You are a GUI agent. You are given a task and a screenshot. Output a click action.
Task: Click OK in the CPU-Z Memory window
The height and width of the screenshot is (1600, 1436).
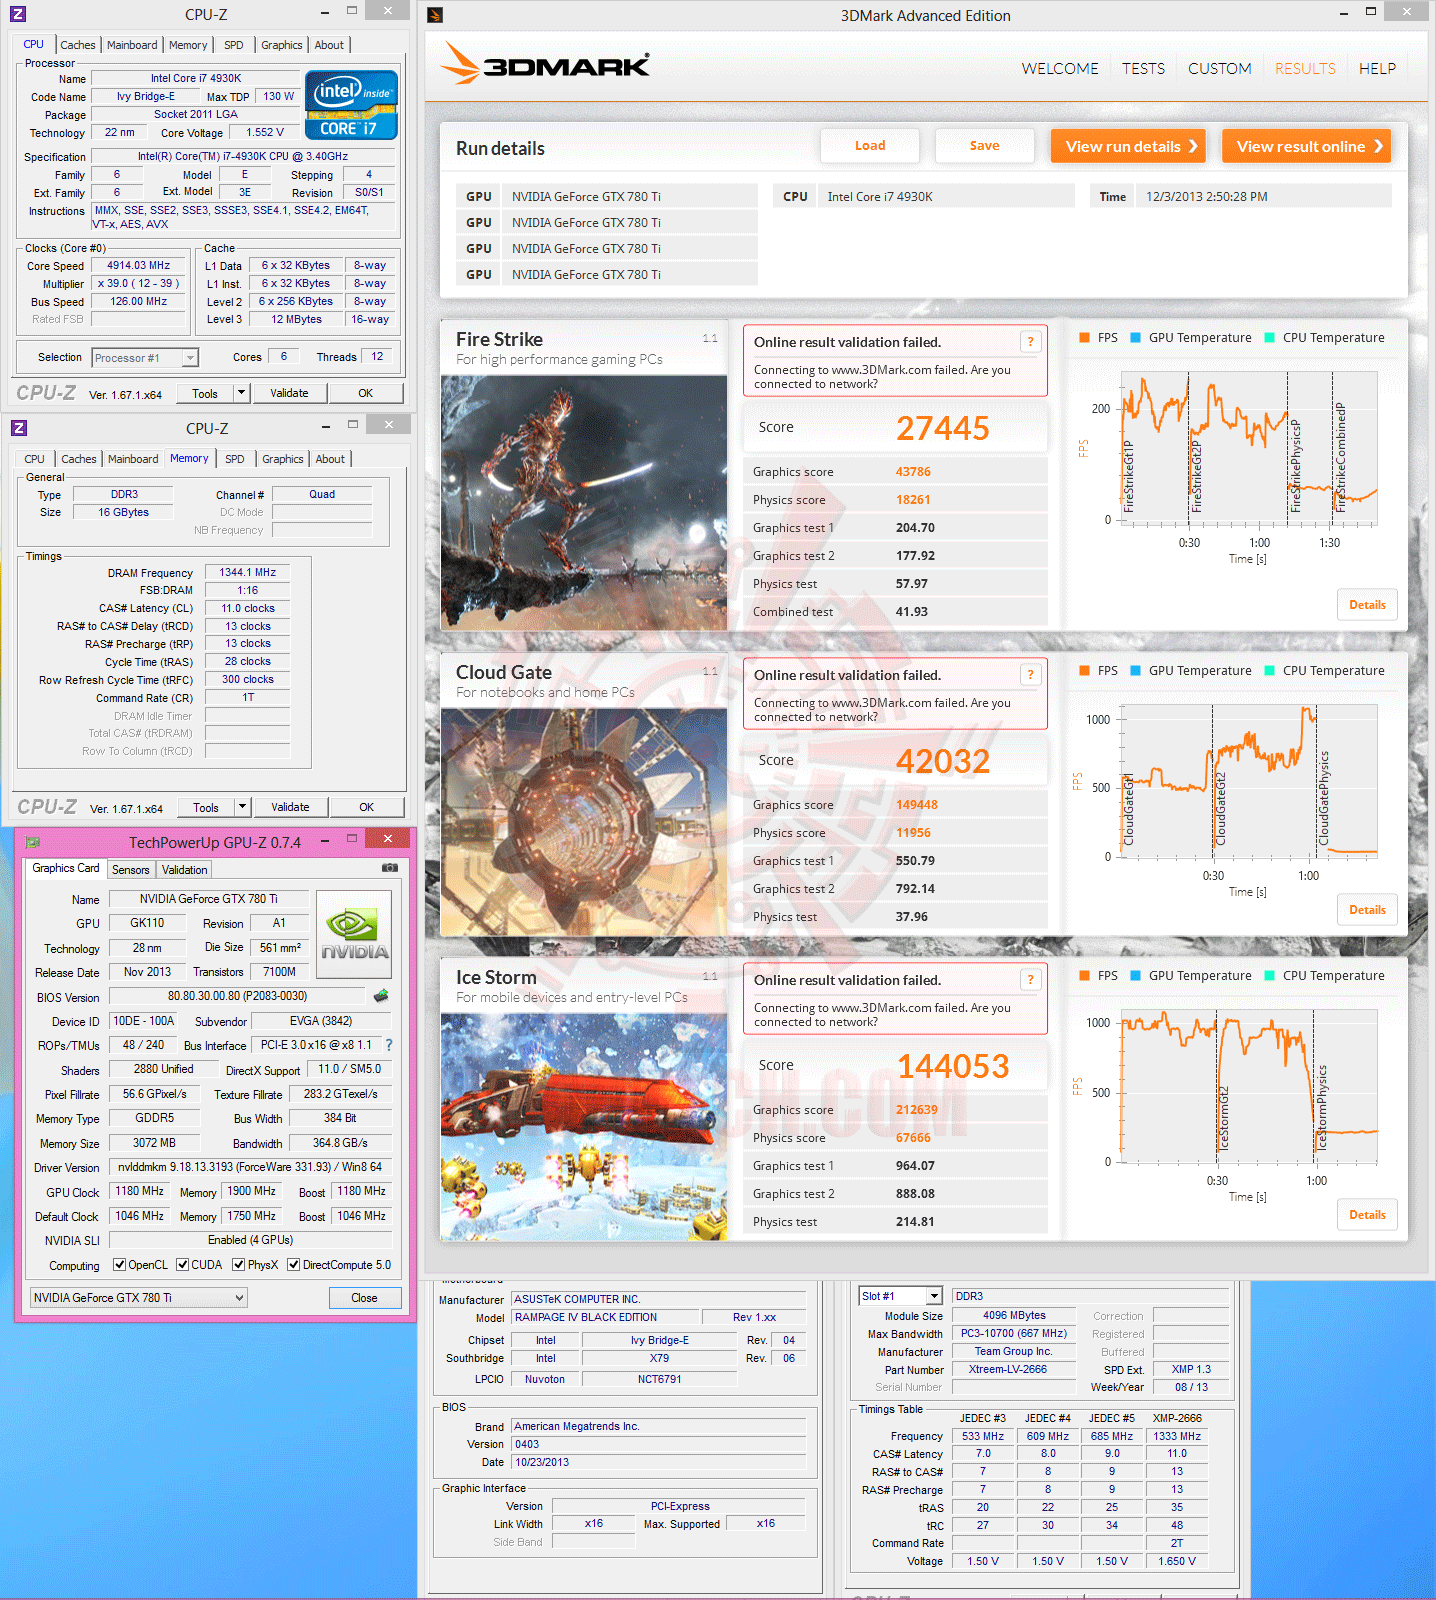click(x=367, y=807)
